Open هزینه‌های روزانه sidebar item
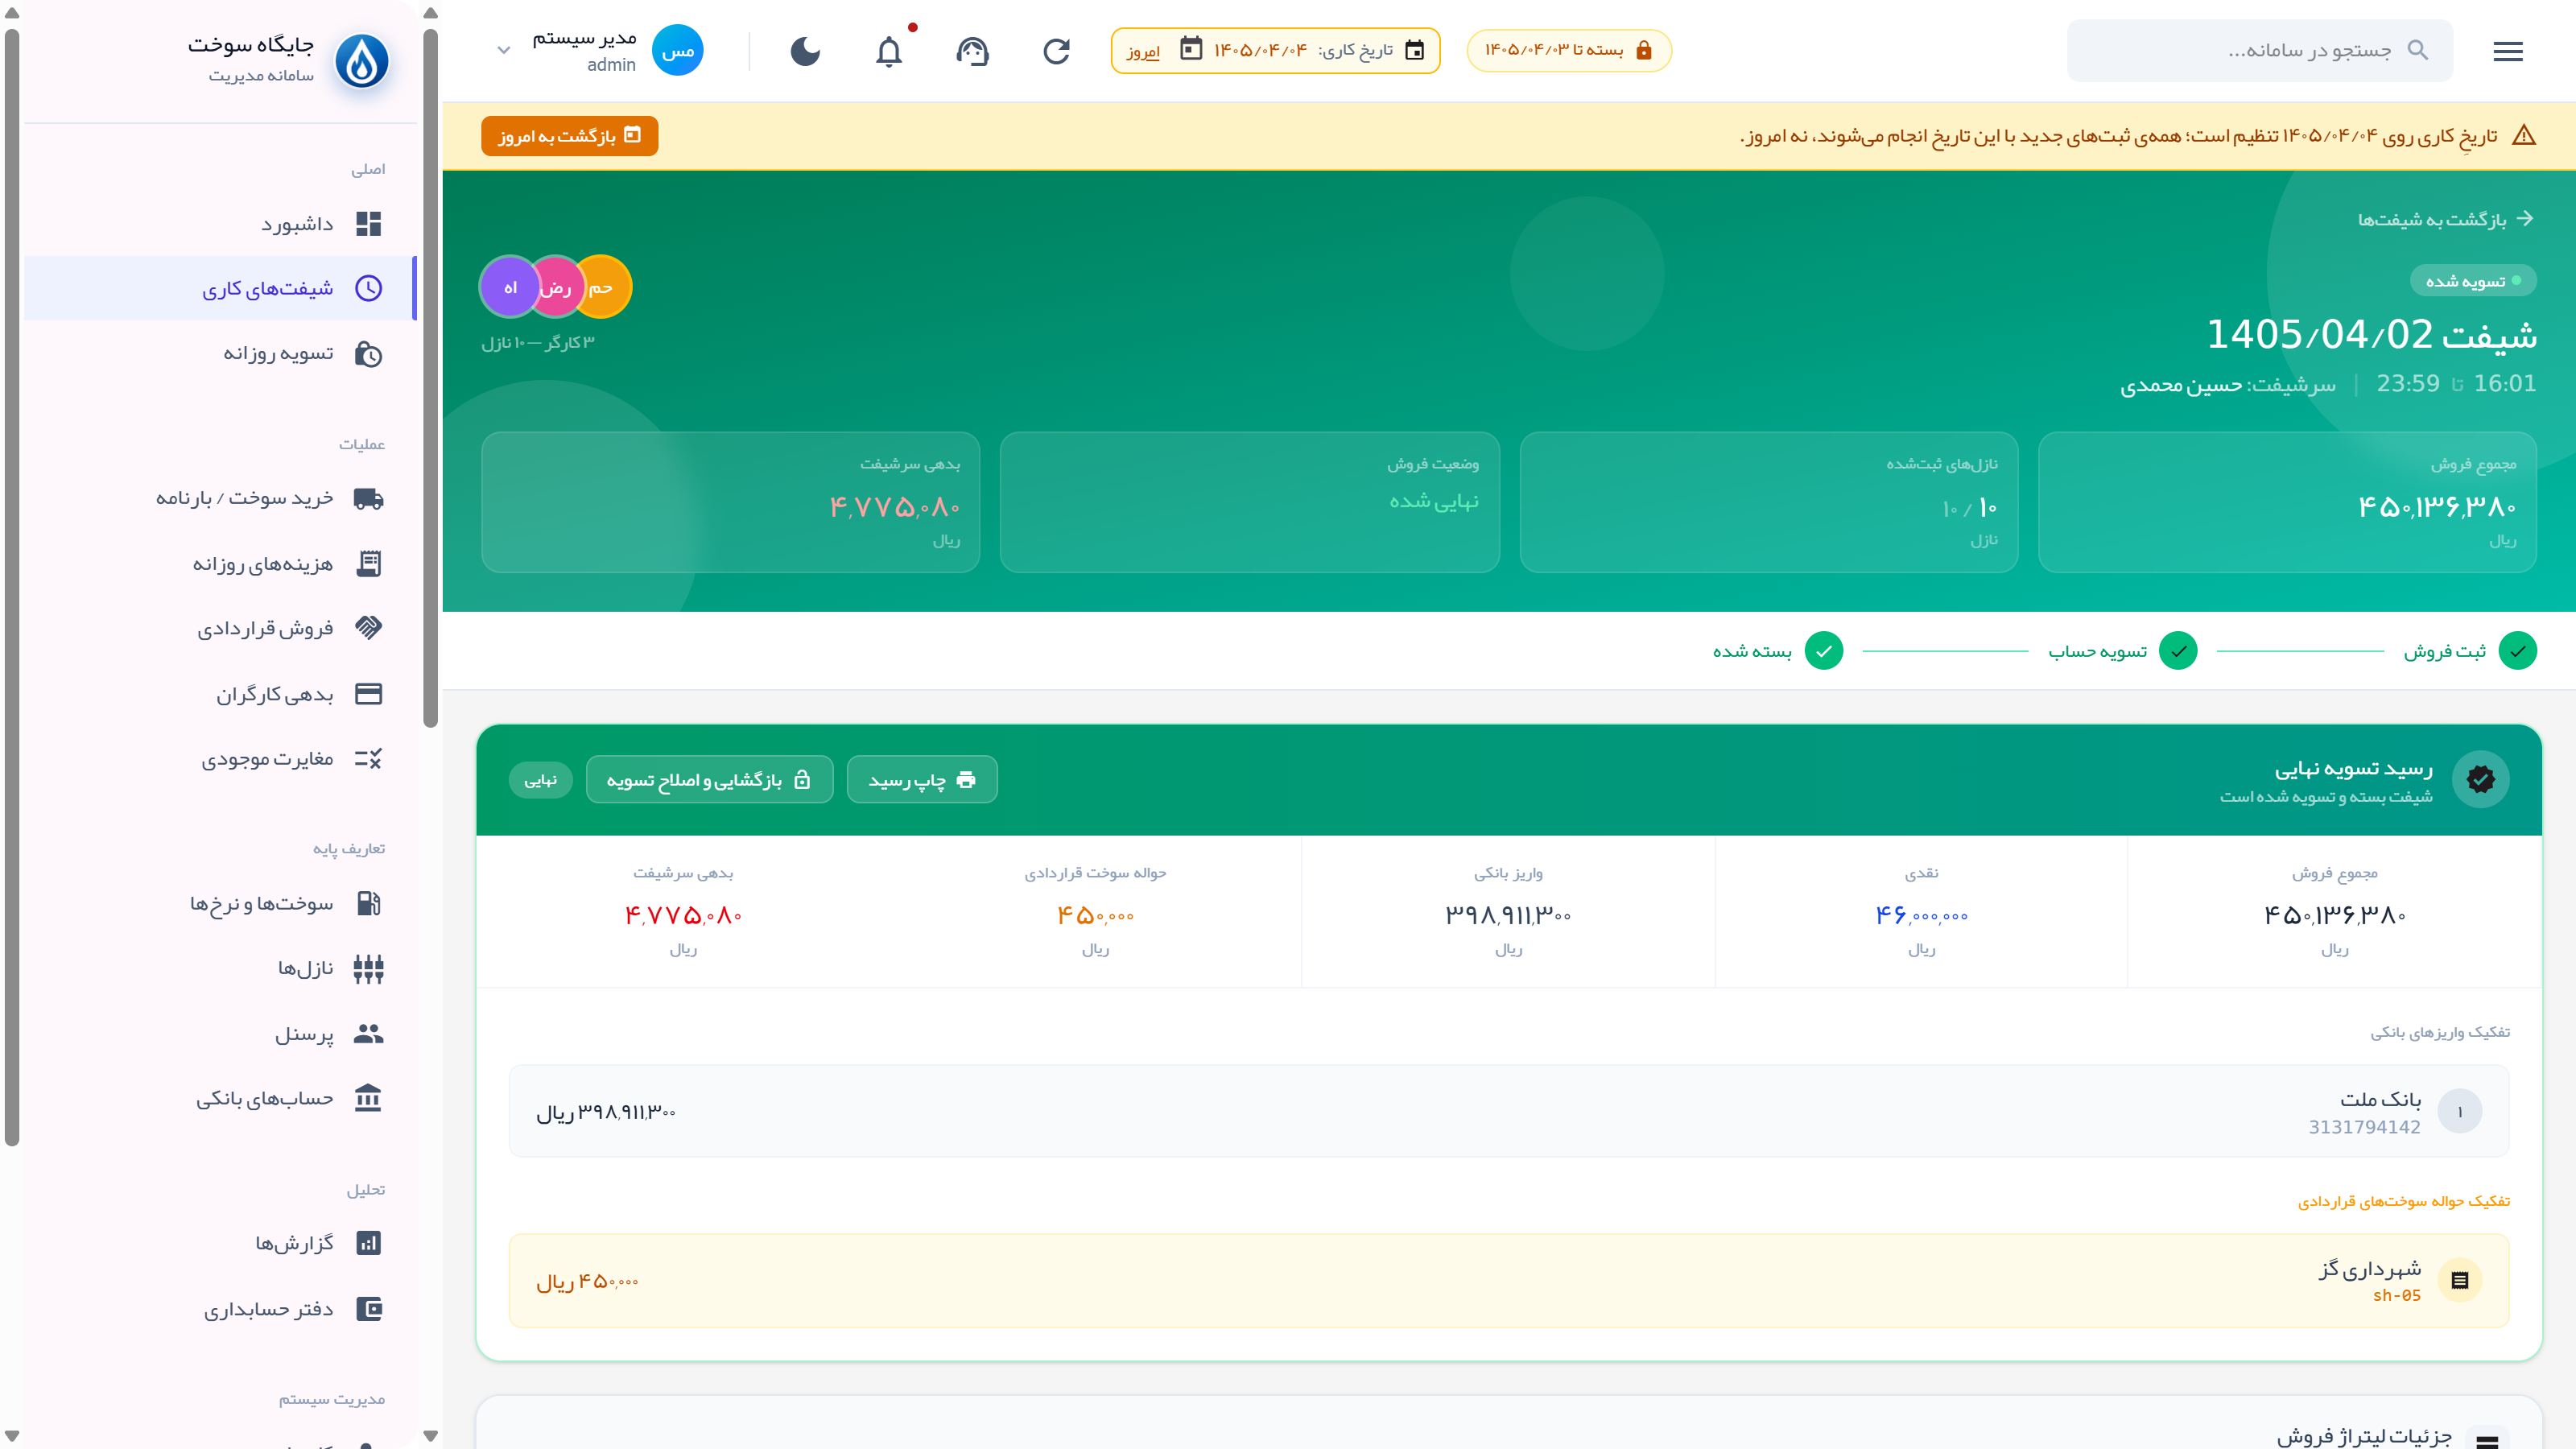2576x1449 pixels. (x=220, y=564)
